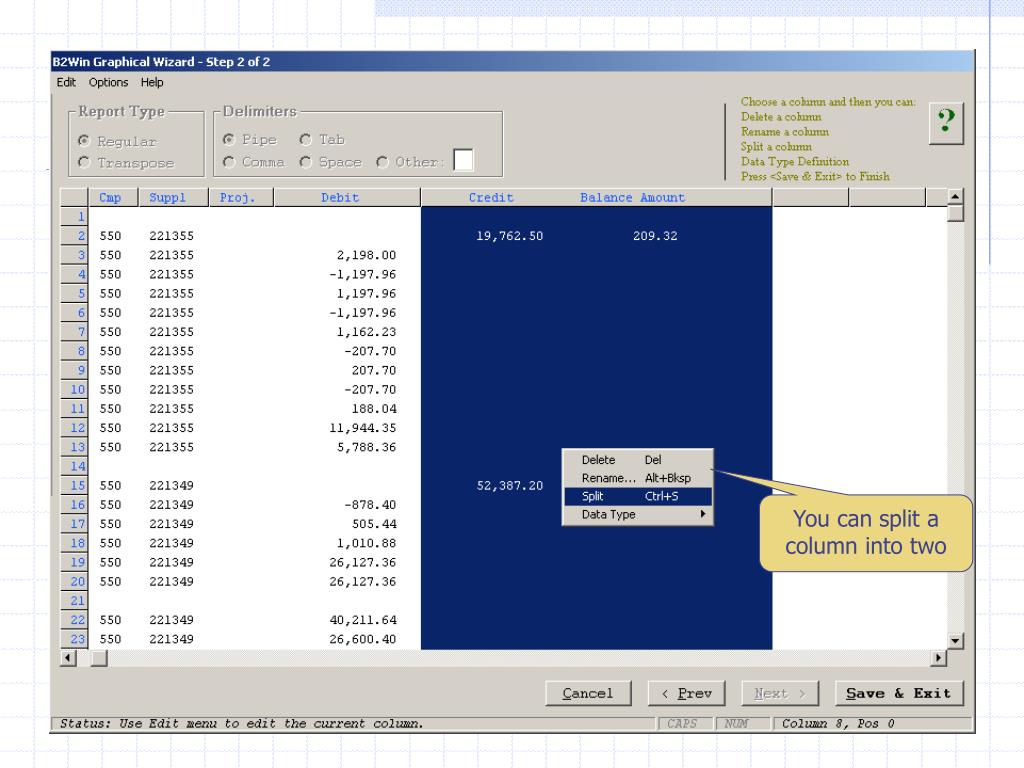Click the debit value 1,010.88
The height and width of the screenshot is (768, 1024).
point(366,543)
